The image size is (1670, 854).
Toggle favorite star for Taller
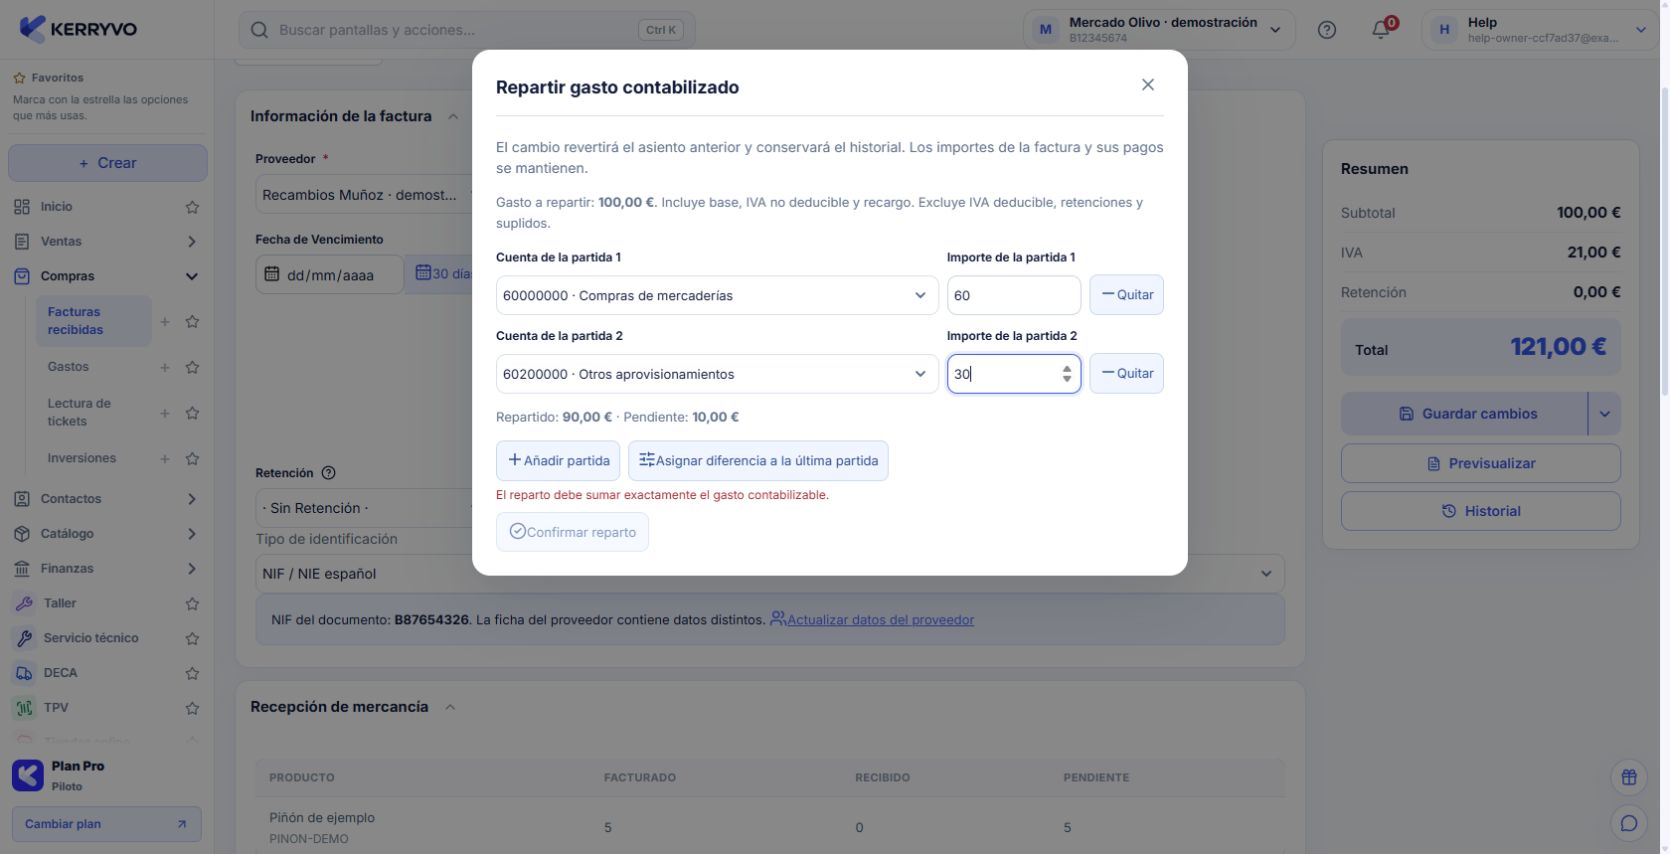pos(192,604)
